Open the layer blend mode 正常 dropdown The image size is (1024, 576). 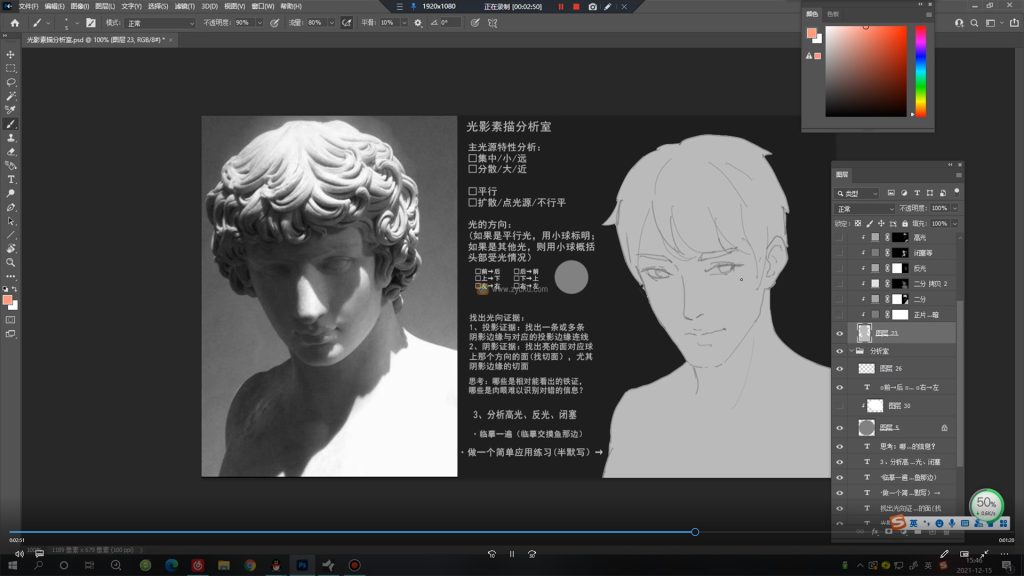pos(865,208)
